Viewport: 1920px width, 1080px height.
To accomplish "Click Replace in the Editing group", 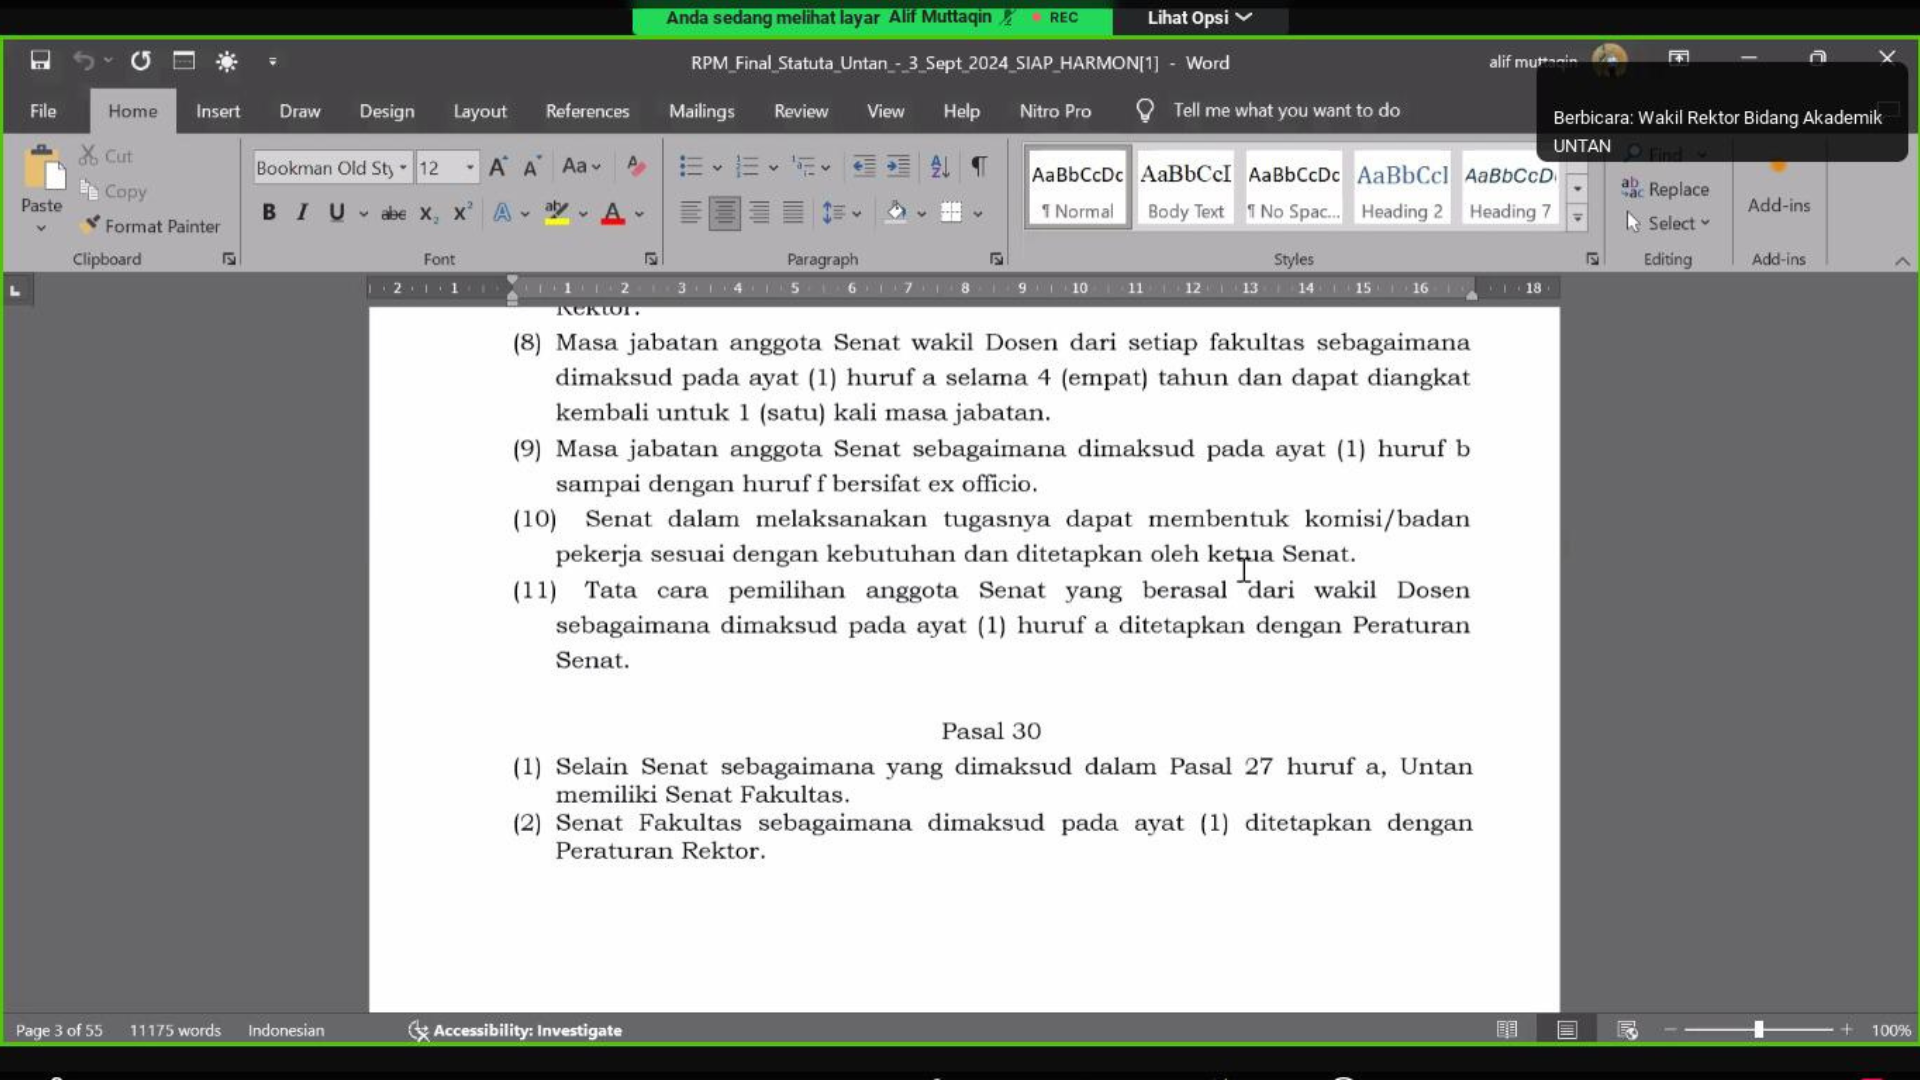I will 1665,189.
